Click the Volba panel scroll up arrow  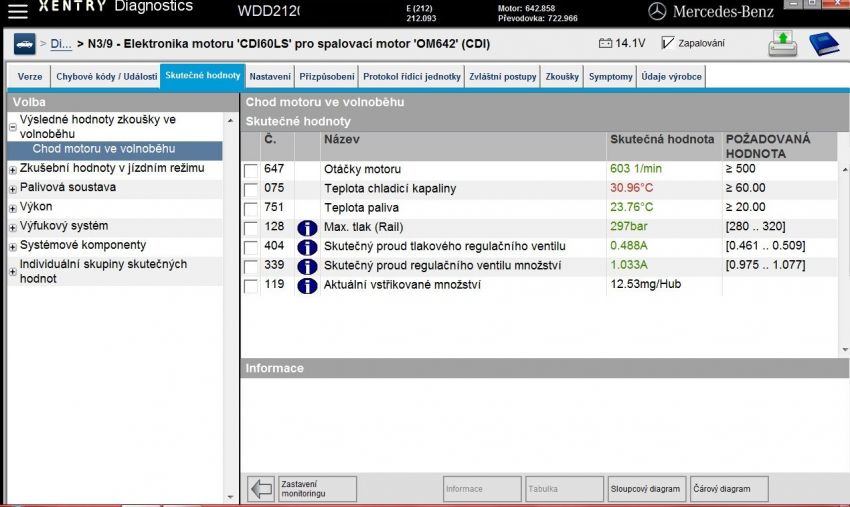230,120
